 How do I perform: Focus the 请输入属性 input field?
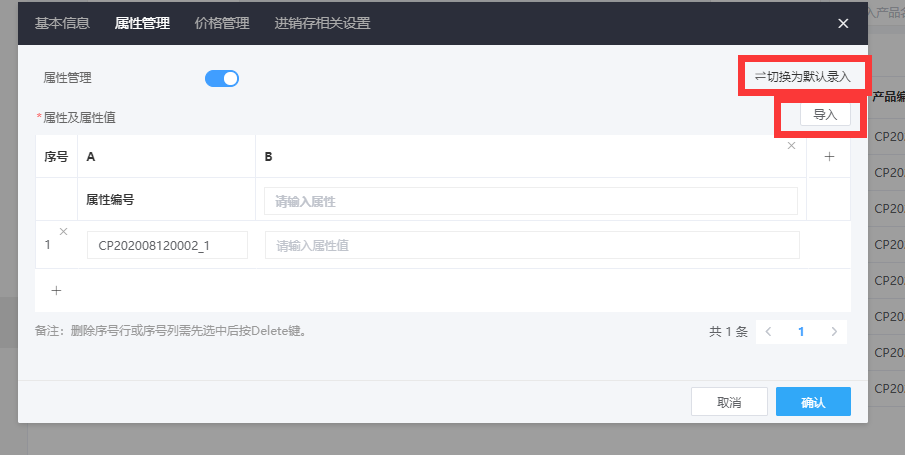coord(531,201)
